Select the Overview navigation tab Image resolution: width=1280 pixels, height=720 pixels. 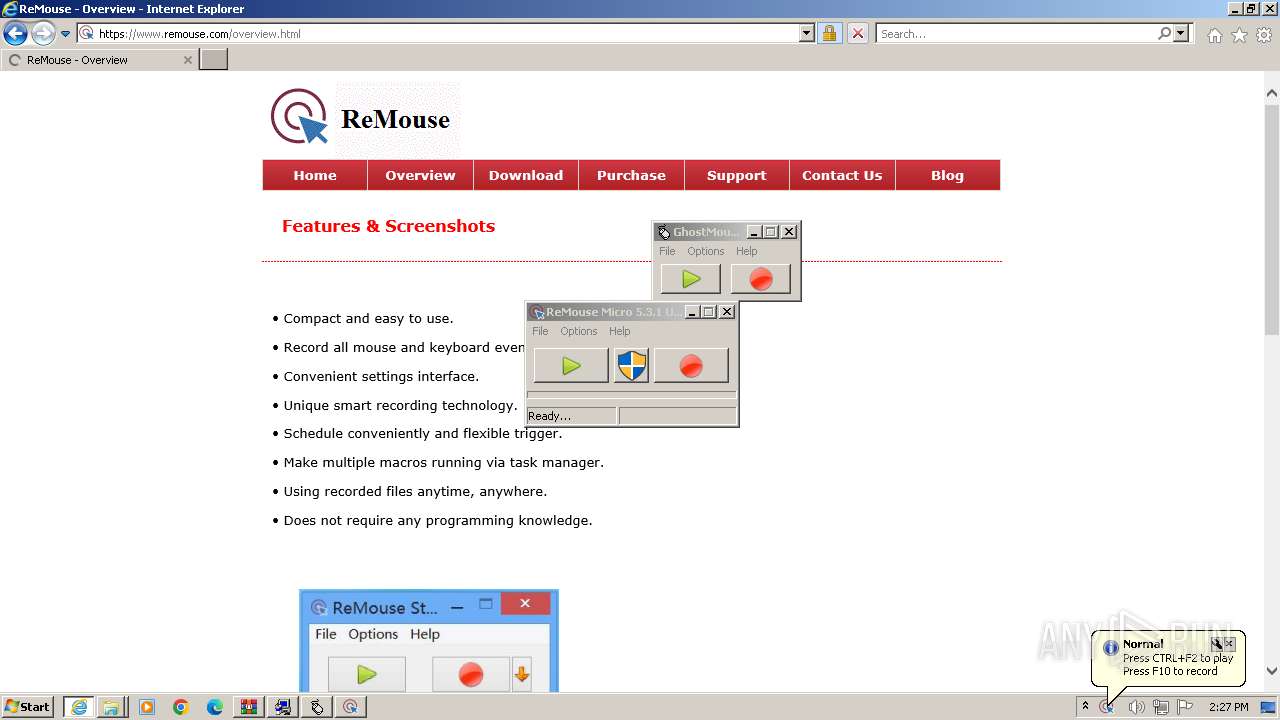[x=420, y=175]
